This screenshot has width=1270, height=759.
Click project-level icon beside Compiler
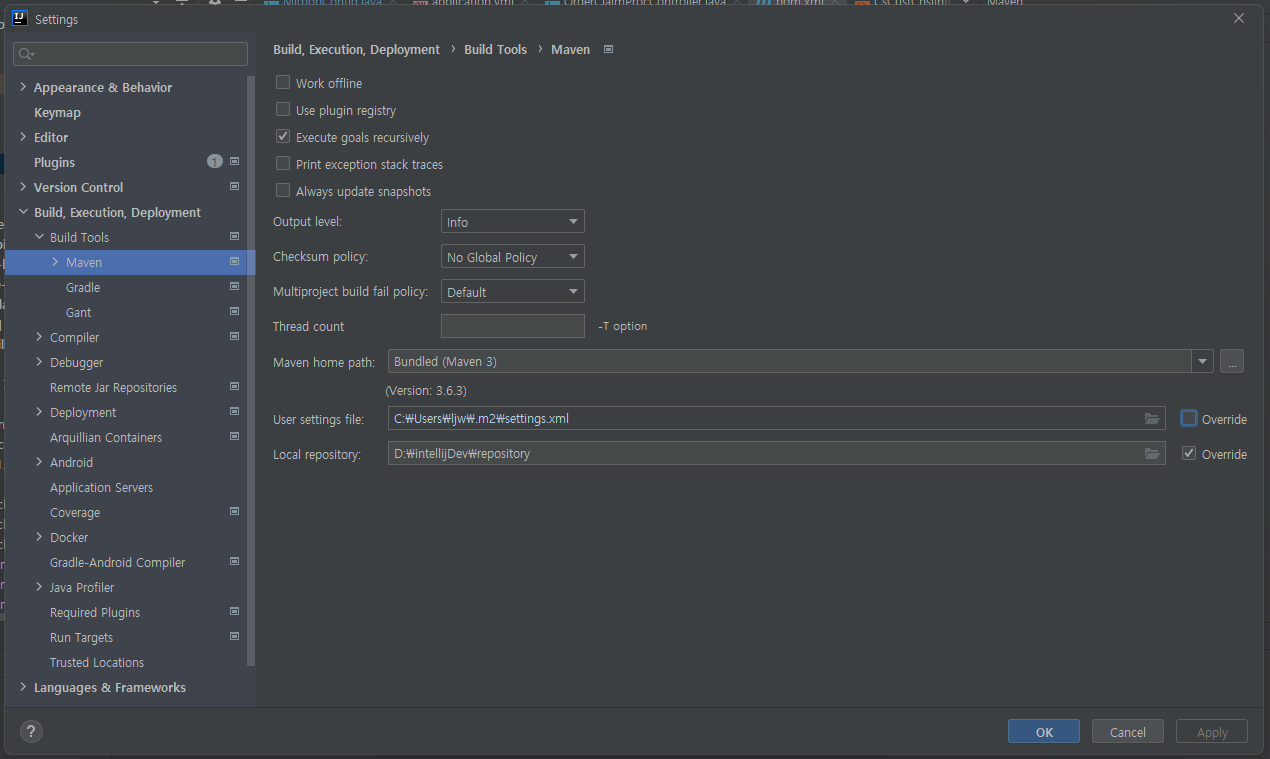click(x=234, y=336)
